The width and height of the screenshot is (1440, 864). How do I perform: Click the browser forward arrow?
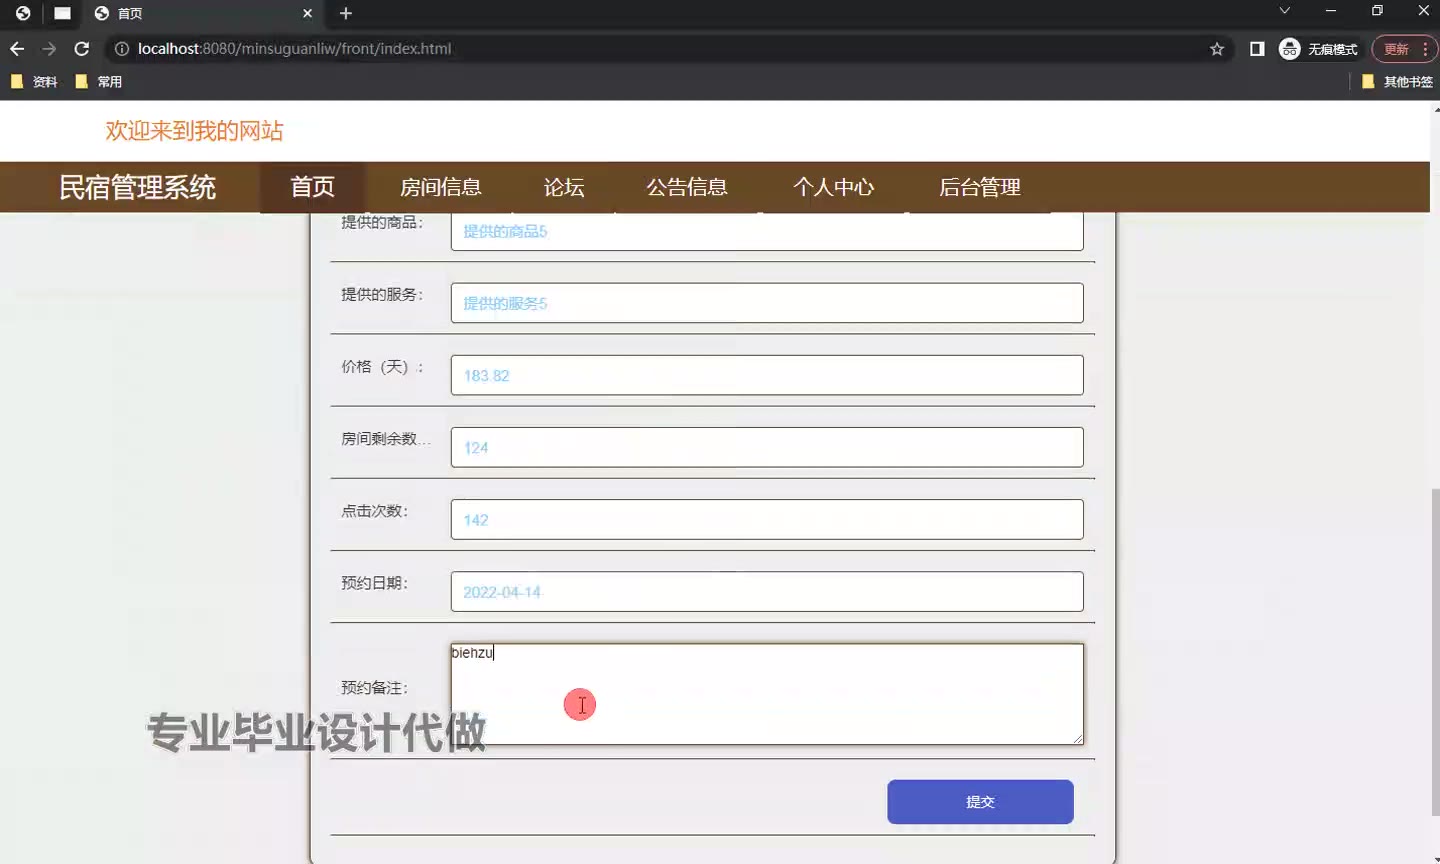49,49
